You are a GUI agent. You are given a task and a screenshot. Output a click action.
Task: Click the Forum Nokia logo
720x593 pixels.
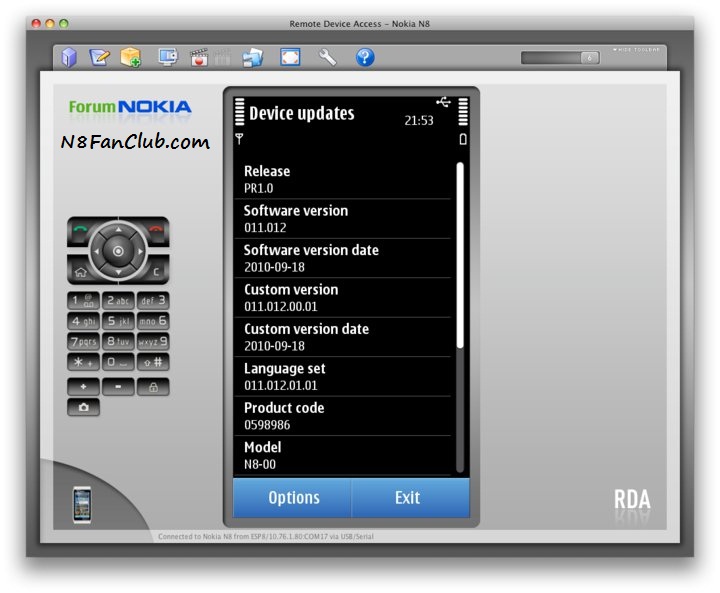click(130, 107)
